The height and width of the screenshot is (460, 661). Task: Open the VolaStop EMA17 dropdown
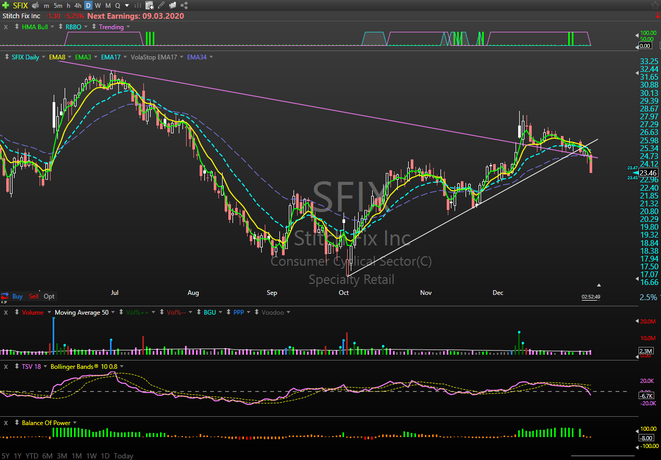click(182, 57)
